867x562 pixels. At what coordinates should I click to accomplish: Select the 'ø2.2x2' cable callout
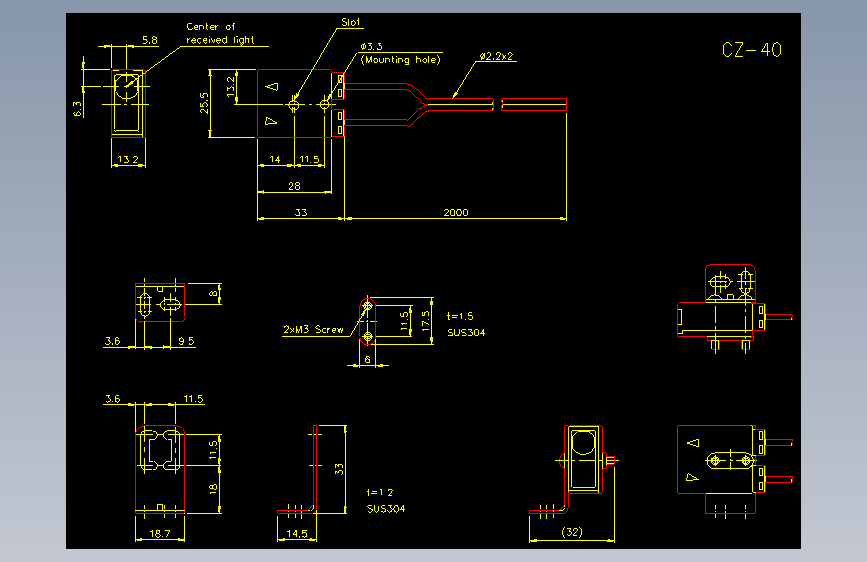tap(496, 56)
